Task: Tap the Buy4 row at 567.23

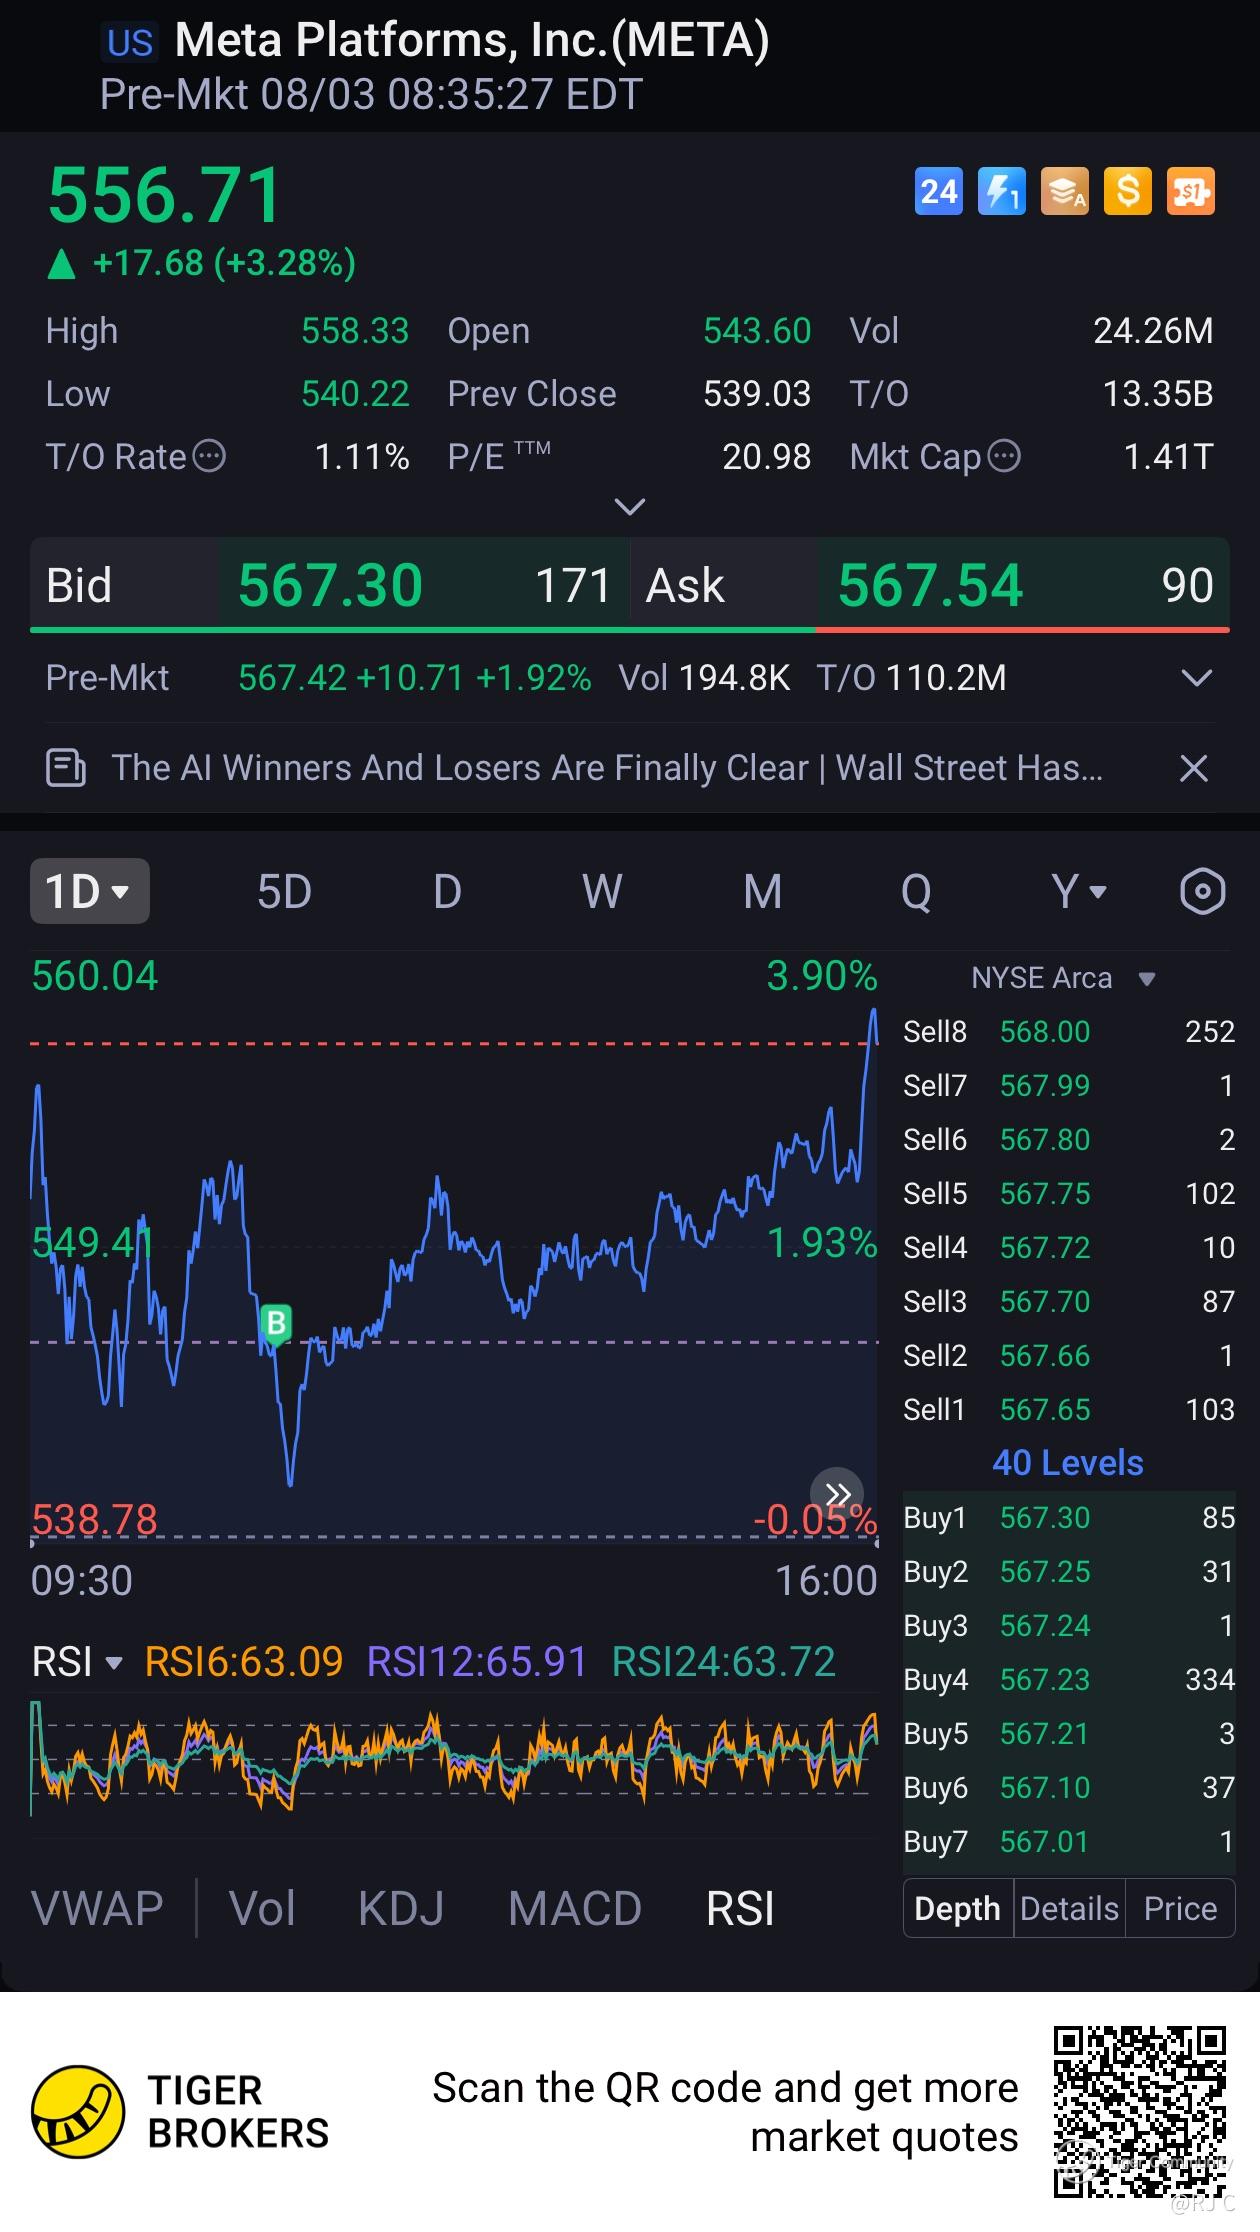Action: pos(1069,1679)
